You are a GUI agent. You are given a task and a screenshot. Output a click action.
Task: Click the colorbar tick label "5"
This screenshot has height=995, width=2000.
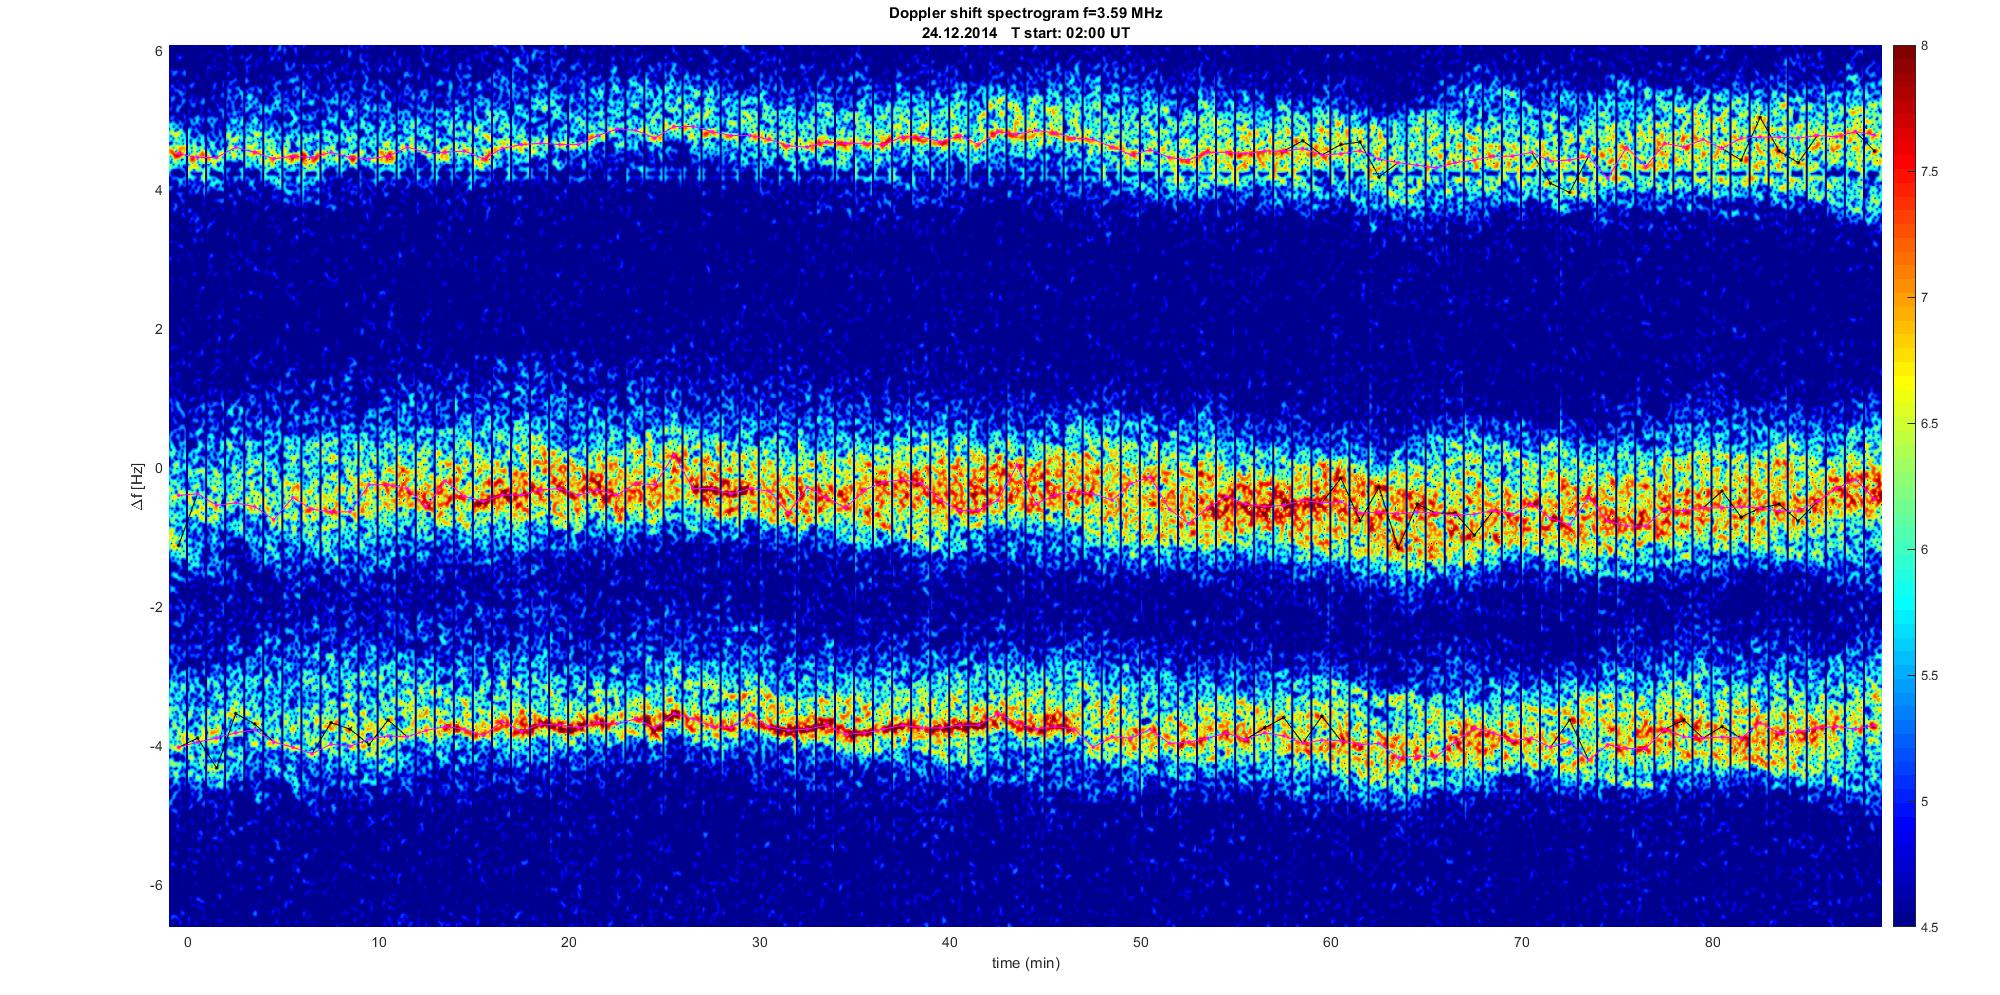[x=1925, y=802]
